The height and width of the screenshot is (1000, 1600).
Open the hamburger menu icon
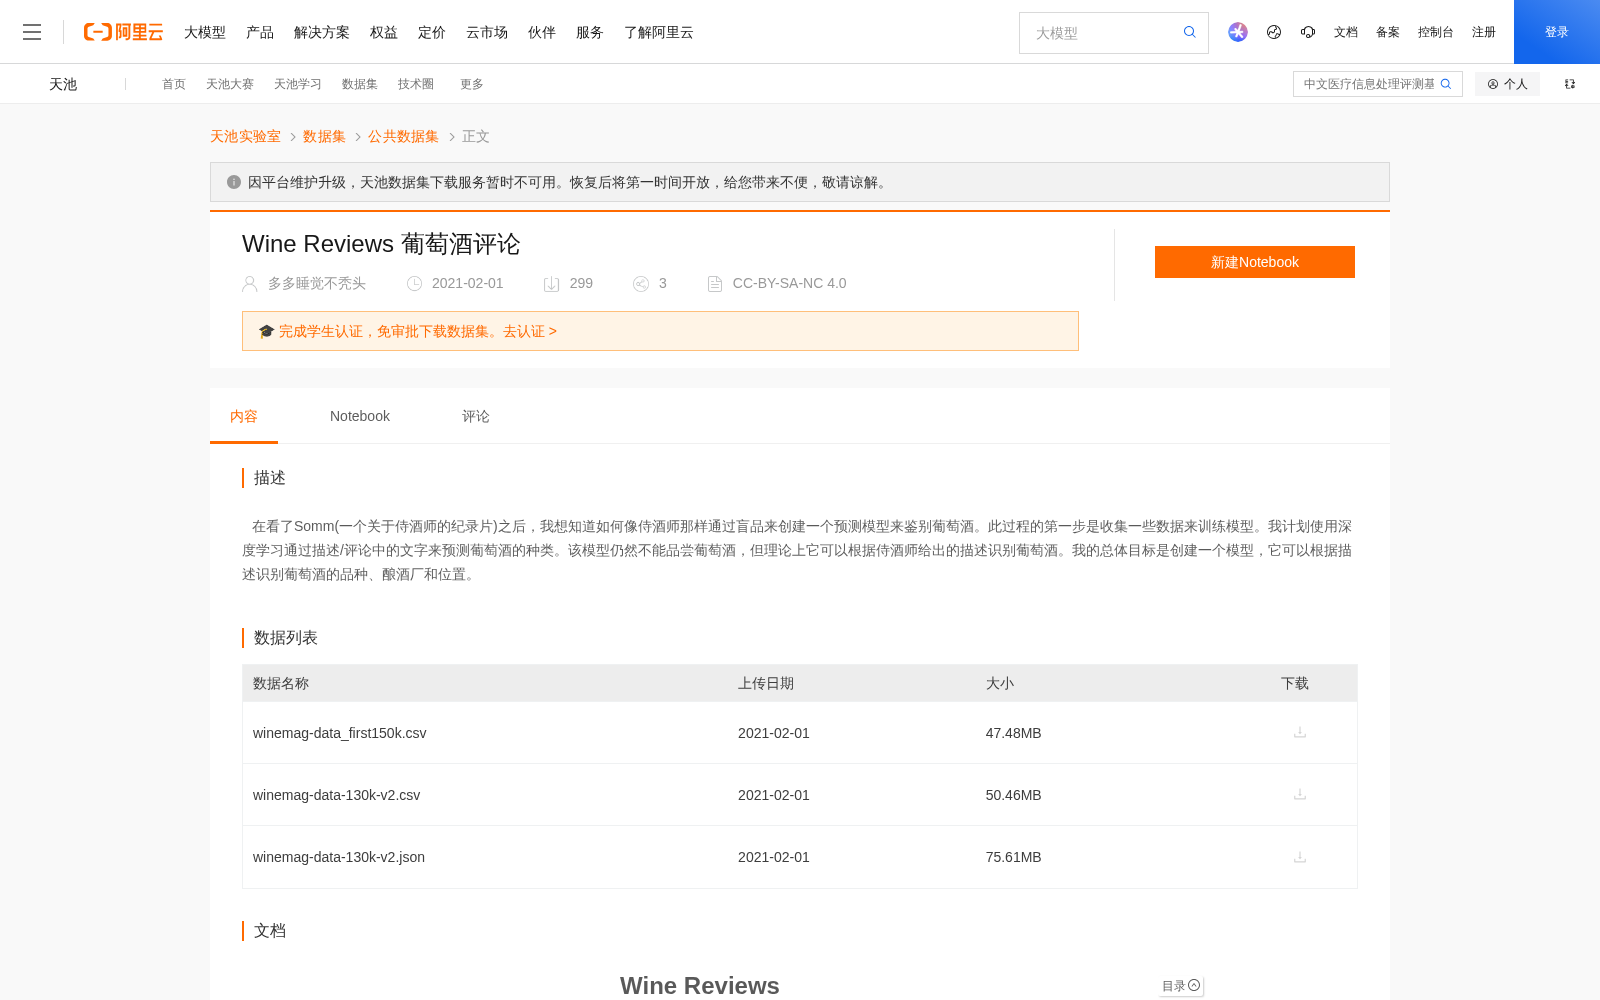(x=32, y=32)
